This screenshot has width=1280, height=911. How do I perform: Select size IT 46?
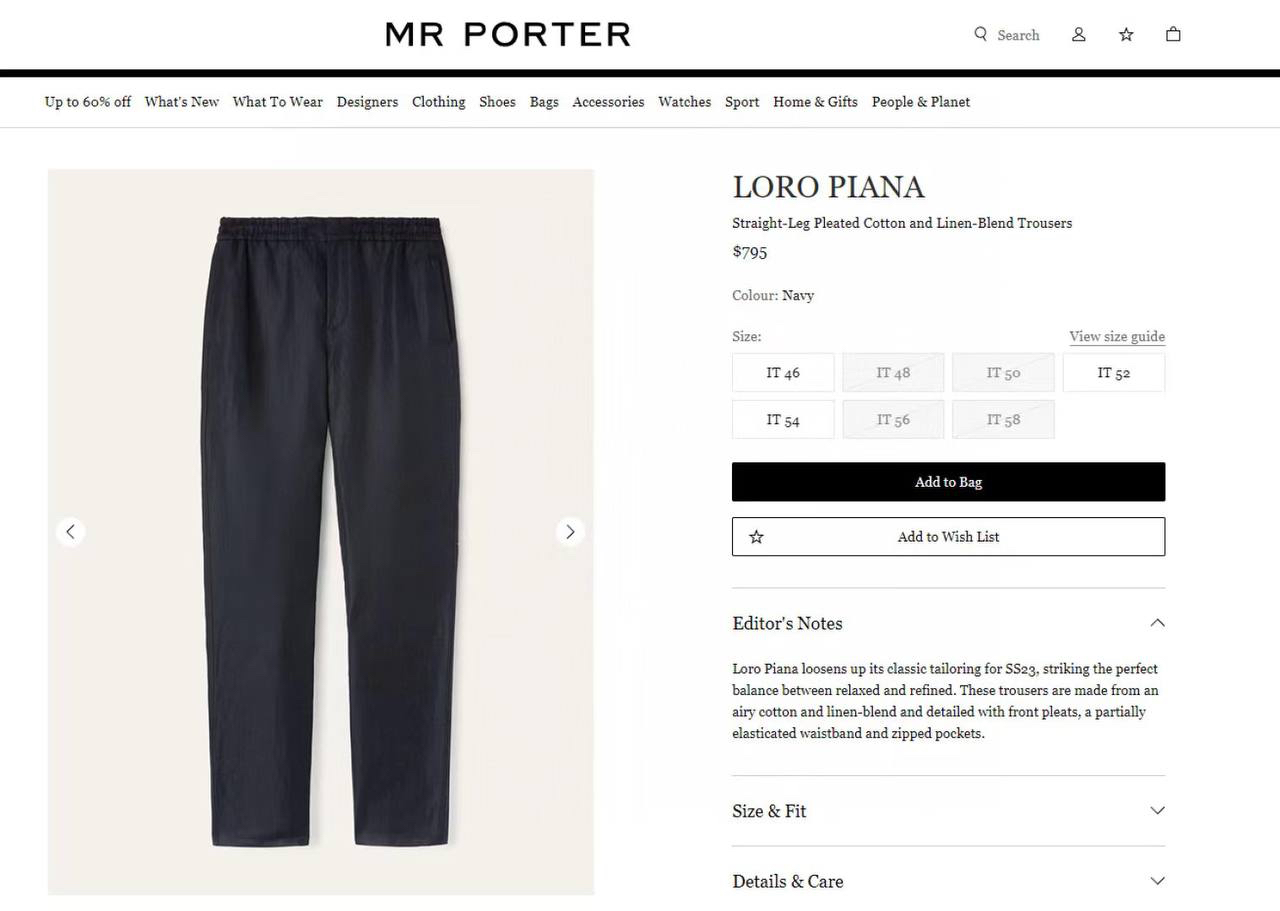click(783, 372)
